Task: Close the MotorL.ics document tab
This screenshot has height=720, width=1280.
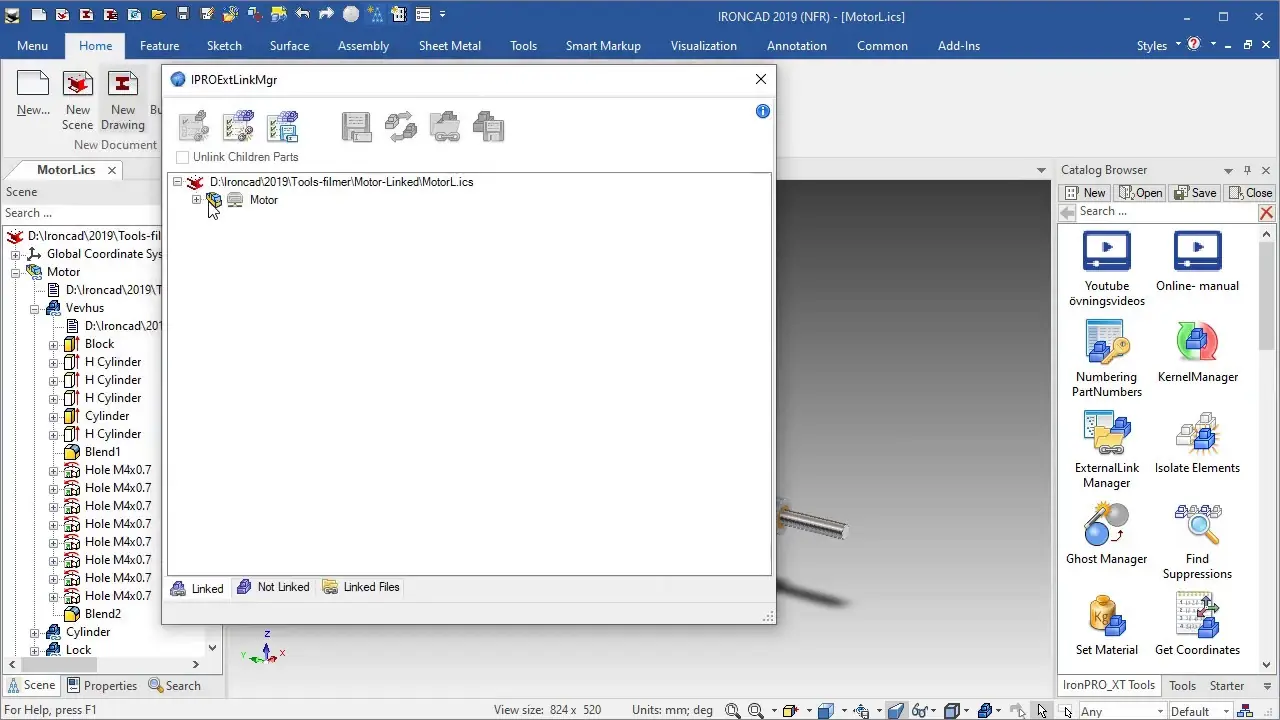Action: click(x=112, y=170)
